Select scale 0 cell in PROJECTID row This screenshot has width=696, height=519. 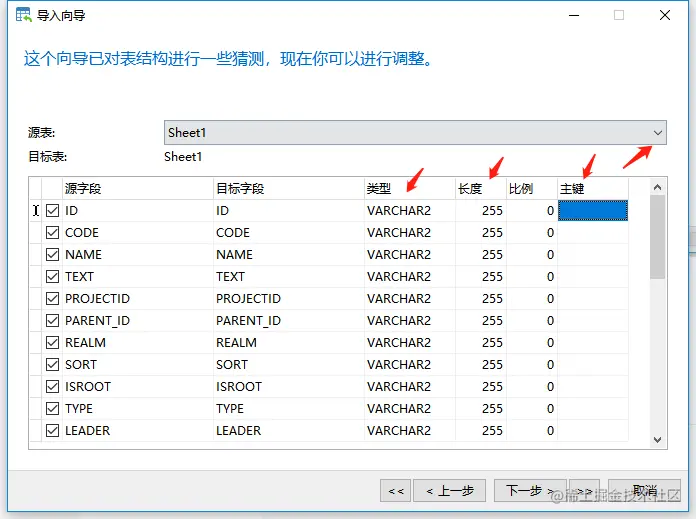coord(532,298)
